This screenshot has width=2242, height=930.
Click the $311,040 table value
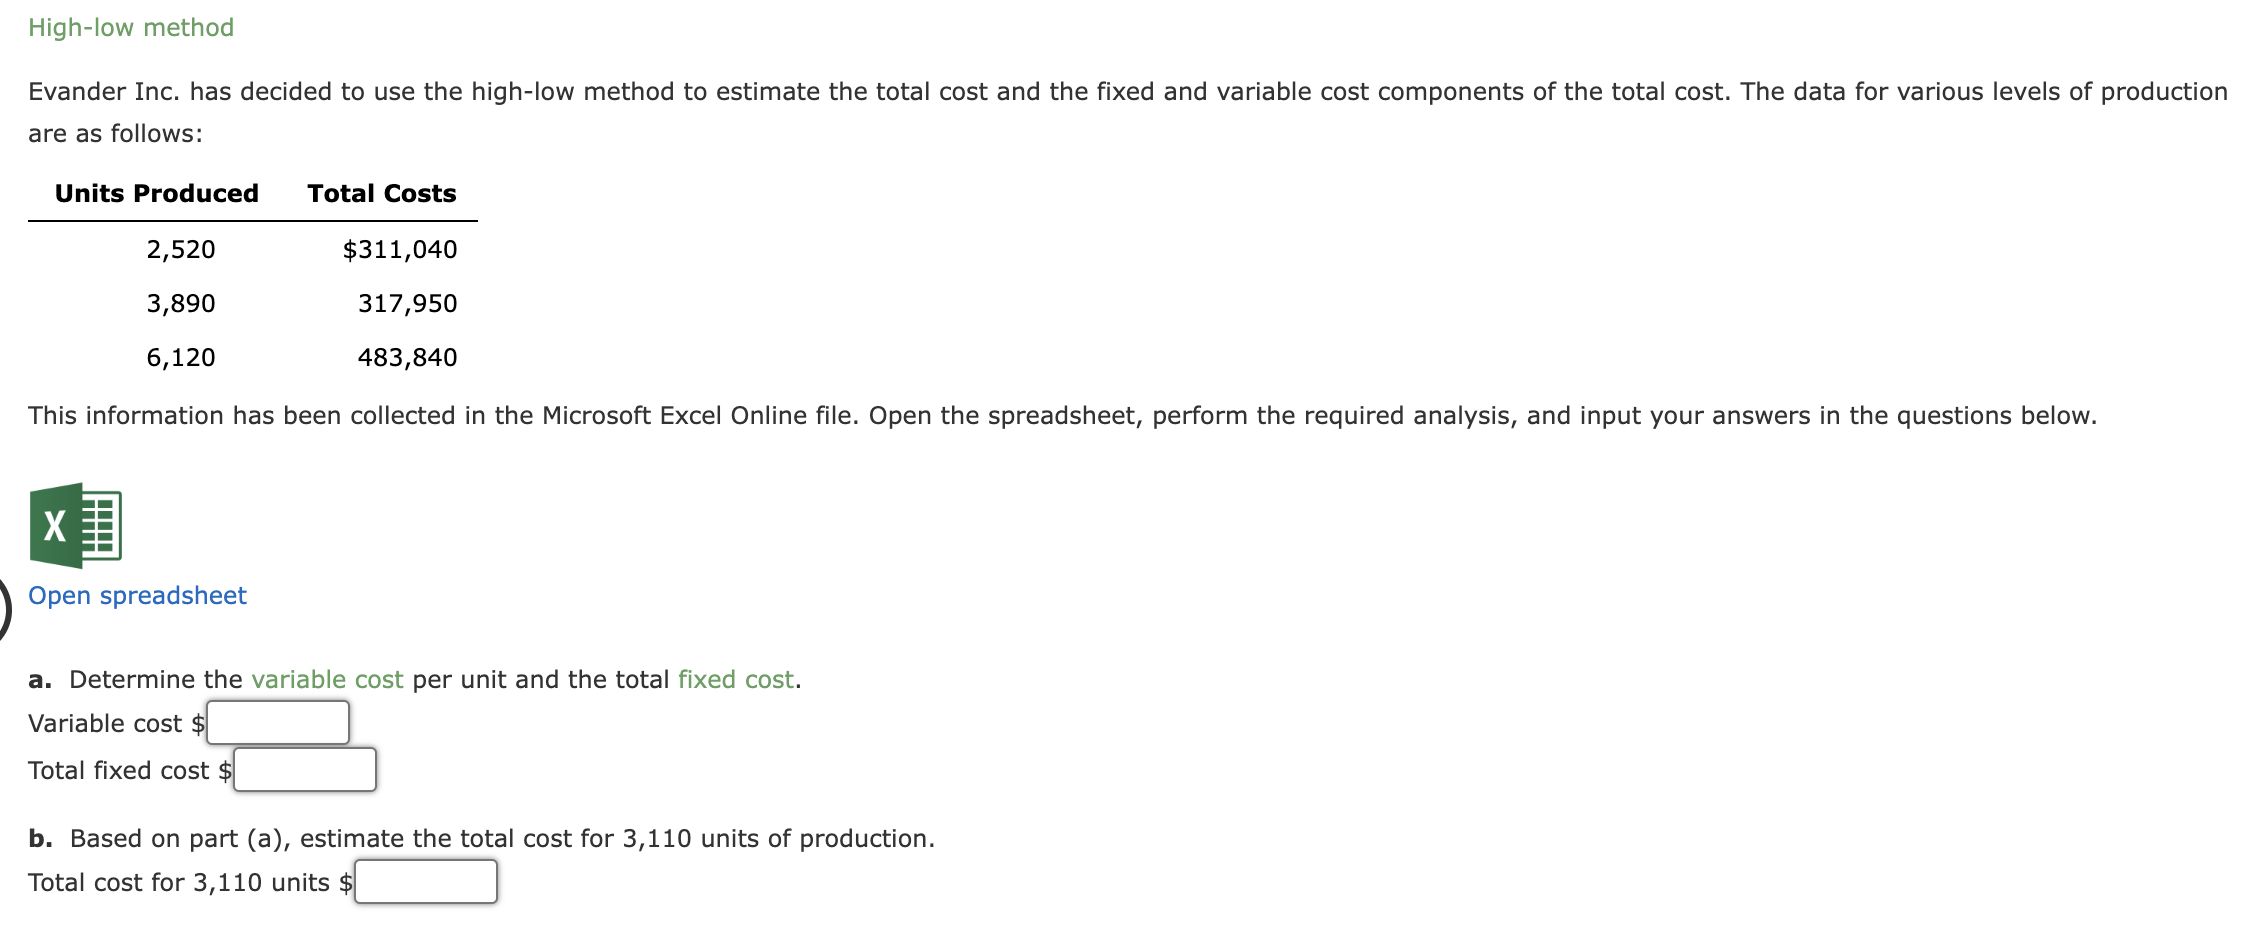click(400, 249)
